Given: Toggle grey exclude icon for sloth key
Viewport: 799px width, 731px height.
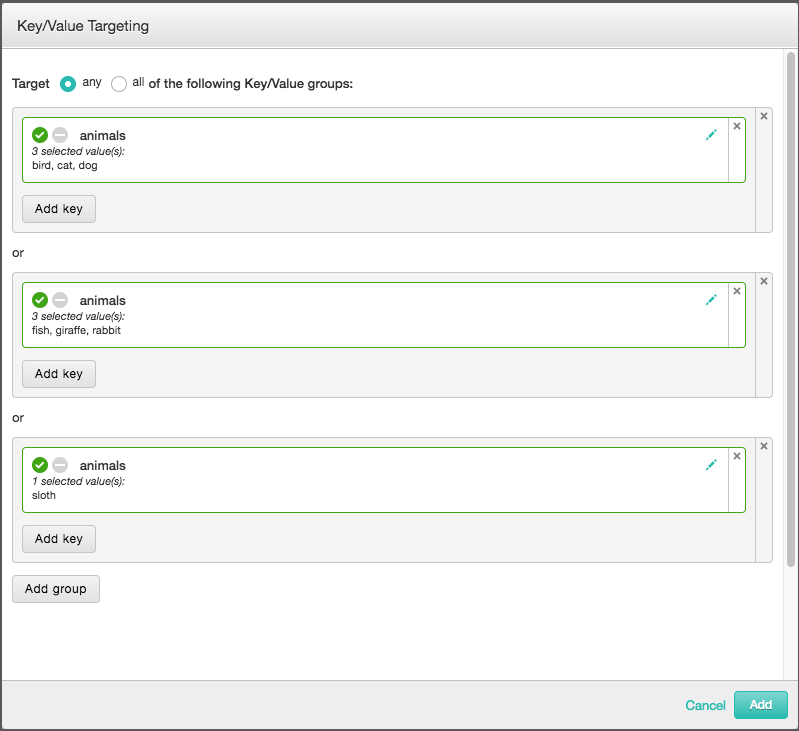Looking at the screenshot, I should coord(60,465).
